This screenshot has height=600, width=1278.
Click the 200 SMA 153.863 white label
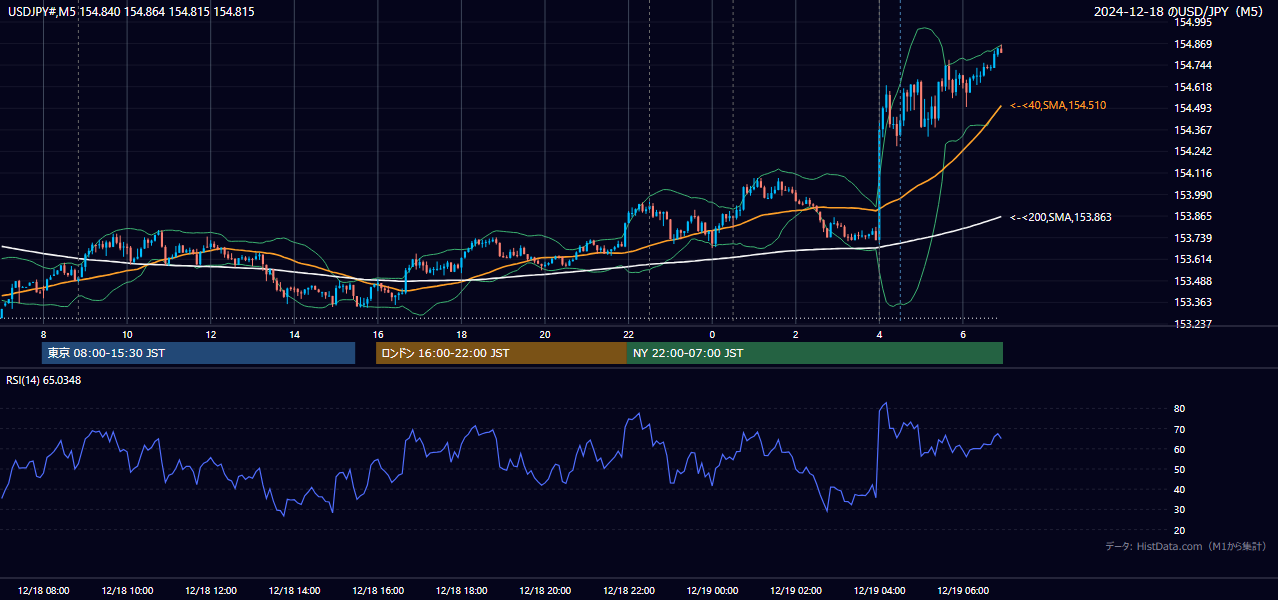pos(1061,217)
